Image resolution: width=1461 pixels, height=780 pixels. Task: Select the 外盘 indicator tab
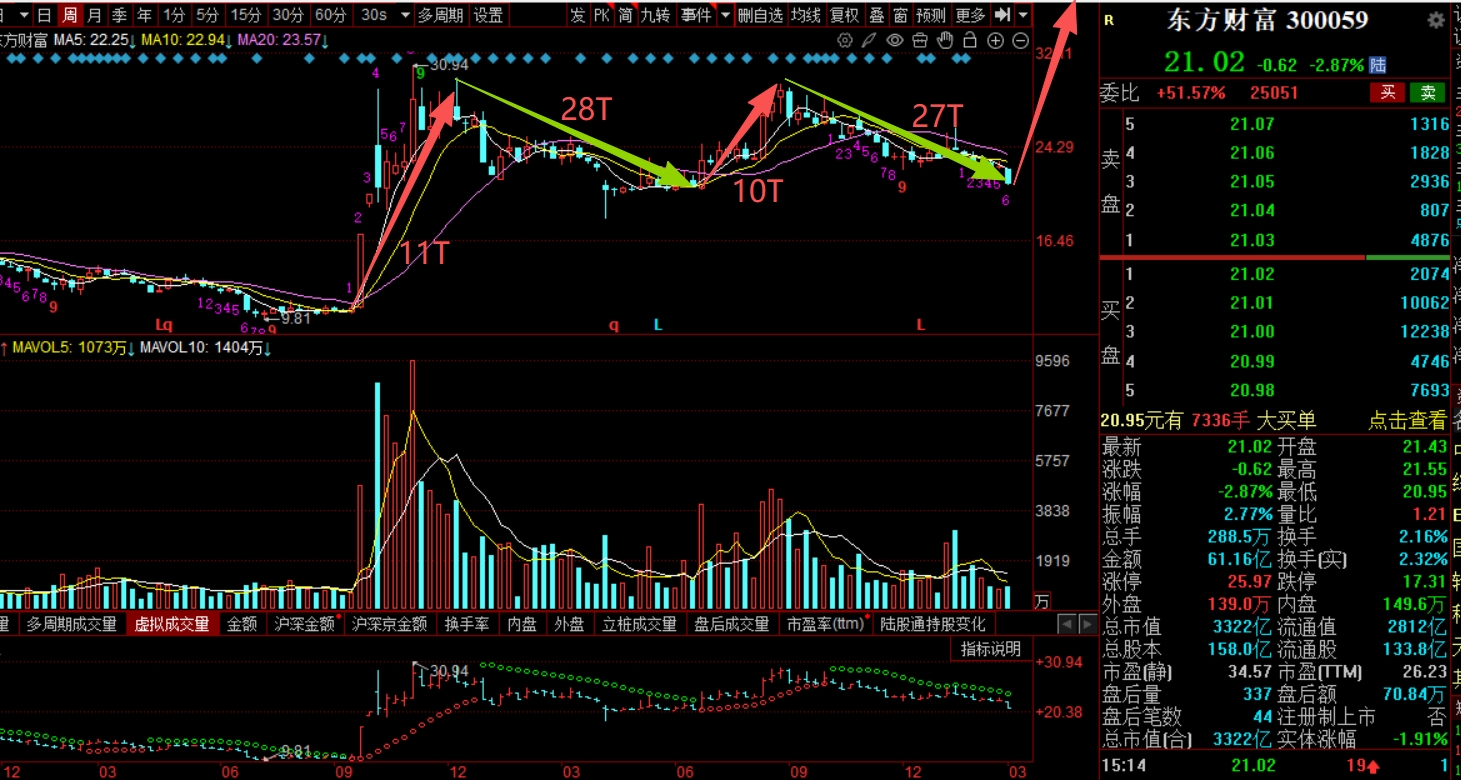click(x=569, y=624)
